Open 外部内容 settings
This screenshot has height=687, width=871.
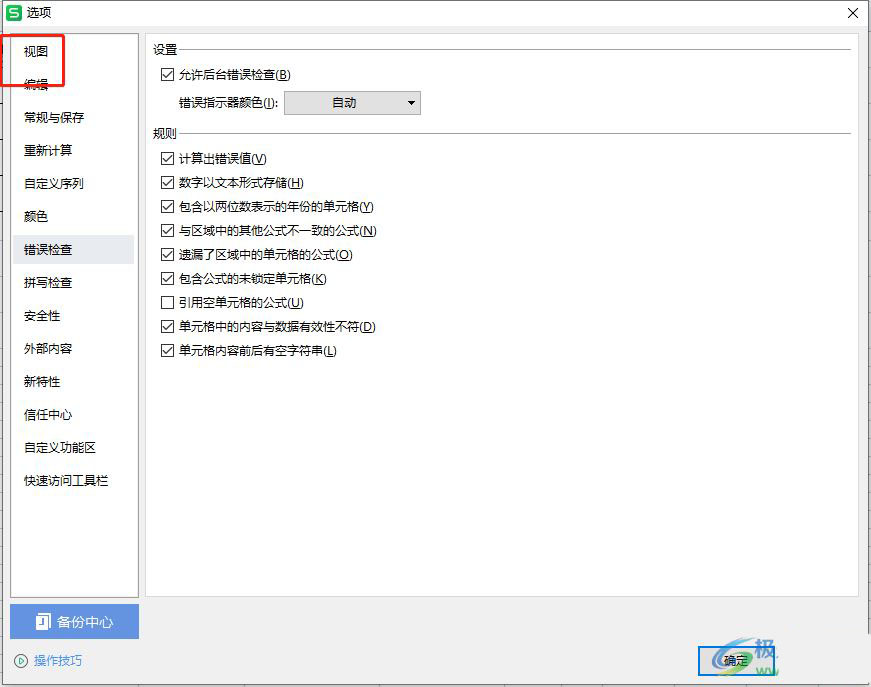pos(48,349)
